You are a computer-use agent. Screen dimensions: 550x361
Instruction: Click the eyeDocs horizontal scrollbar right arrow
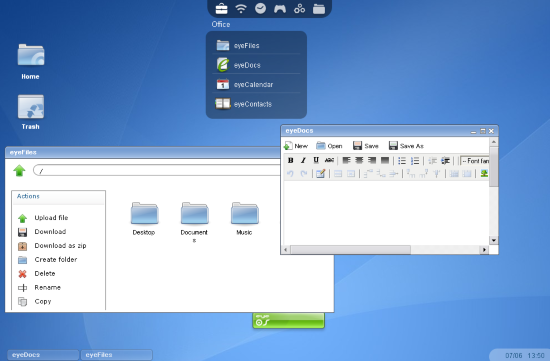point(484,250)
